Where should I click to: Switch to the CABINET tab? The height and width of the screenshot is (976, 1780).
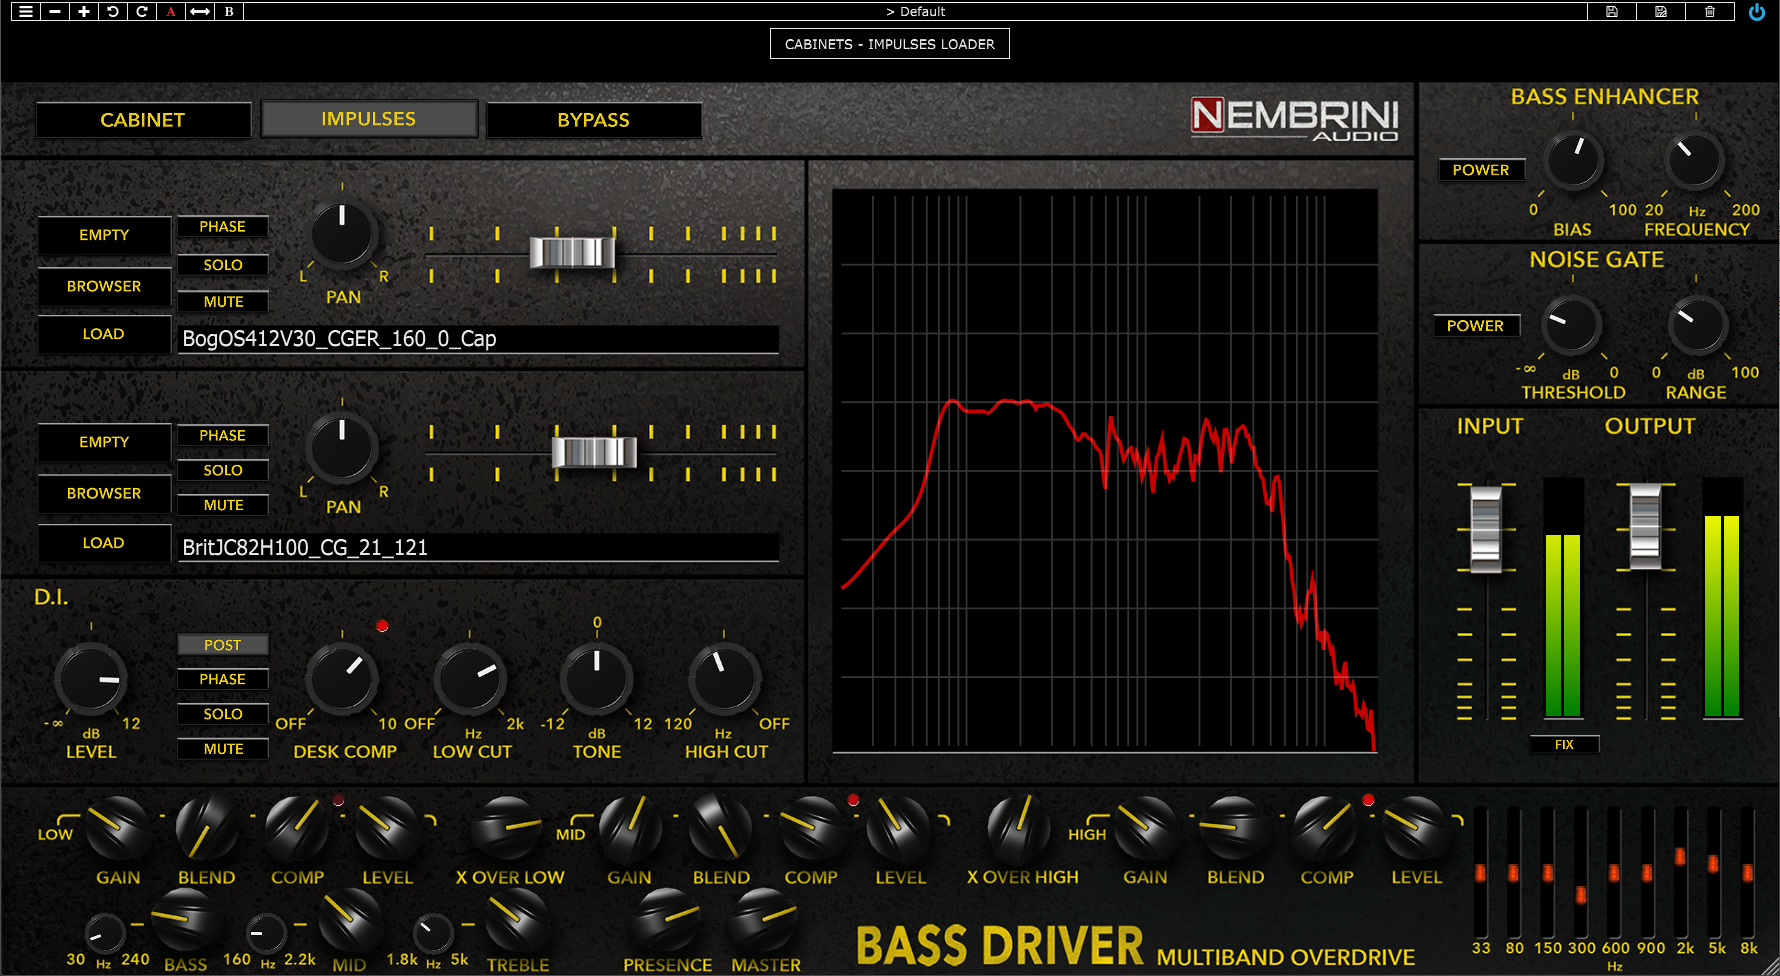(x=143, y=120)
